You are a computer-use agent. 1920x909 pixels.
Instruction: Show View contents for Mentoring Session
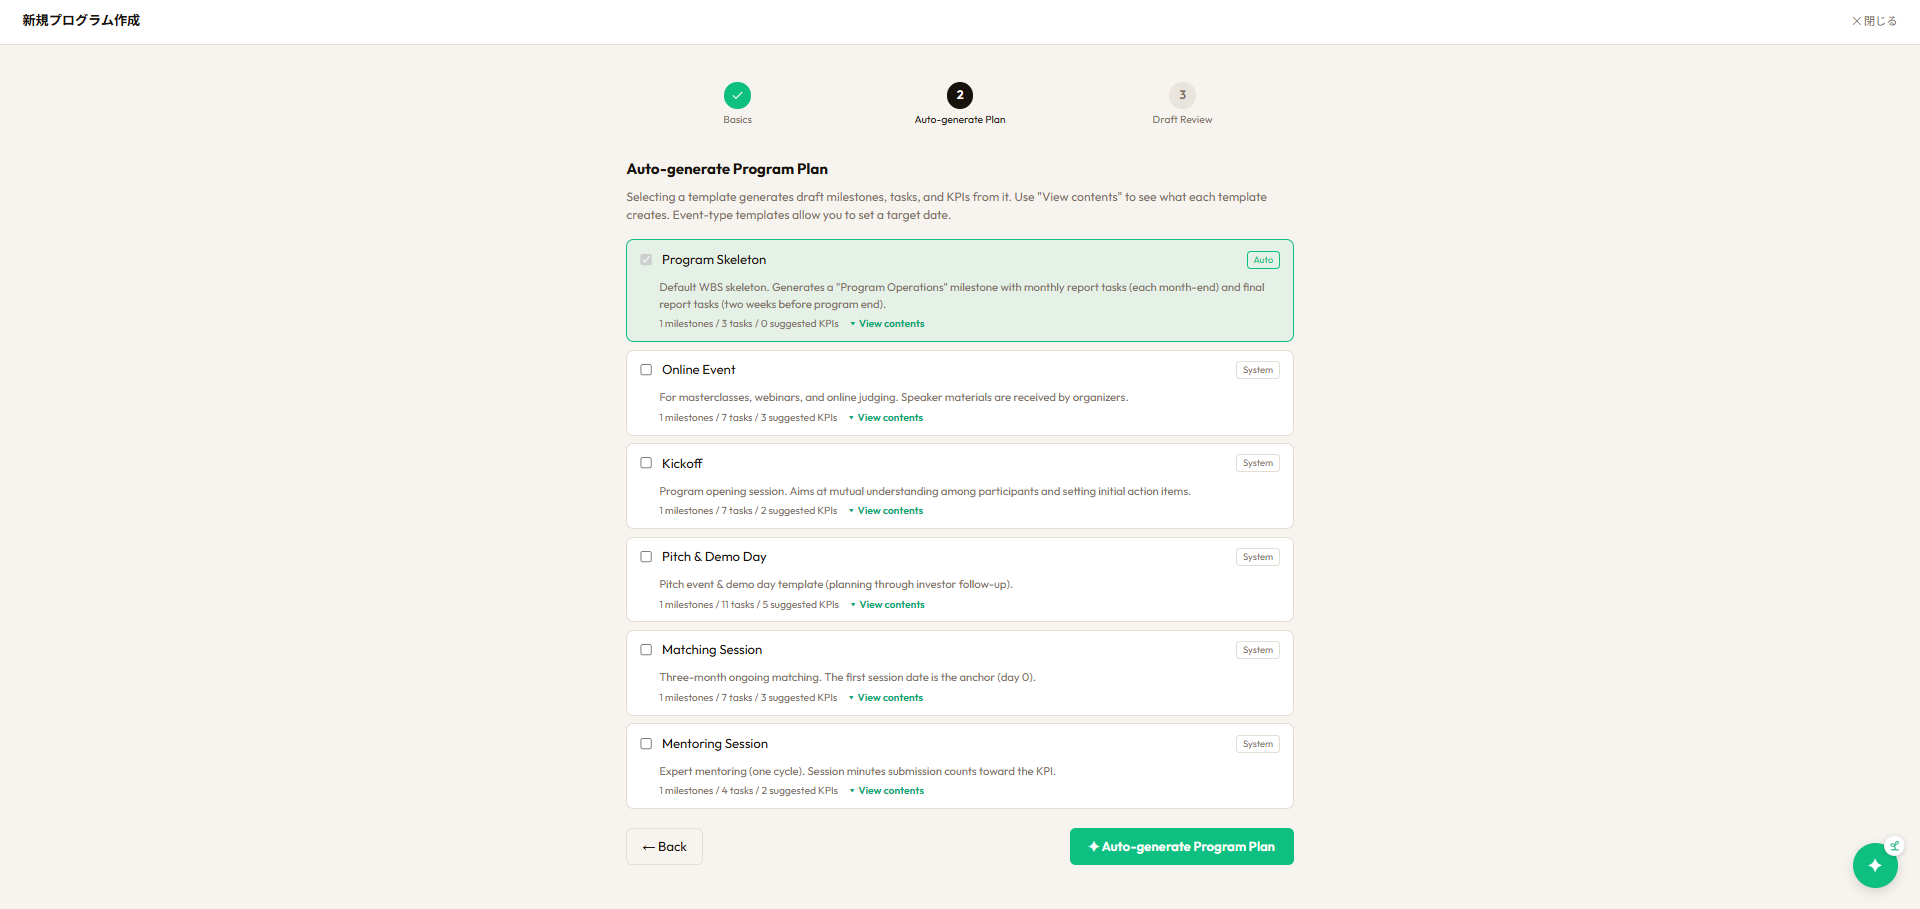tap(887, 791)
